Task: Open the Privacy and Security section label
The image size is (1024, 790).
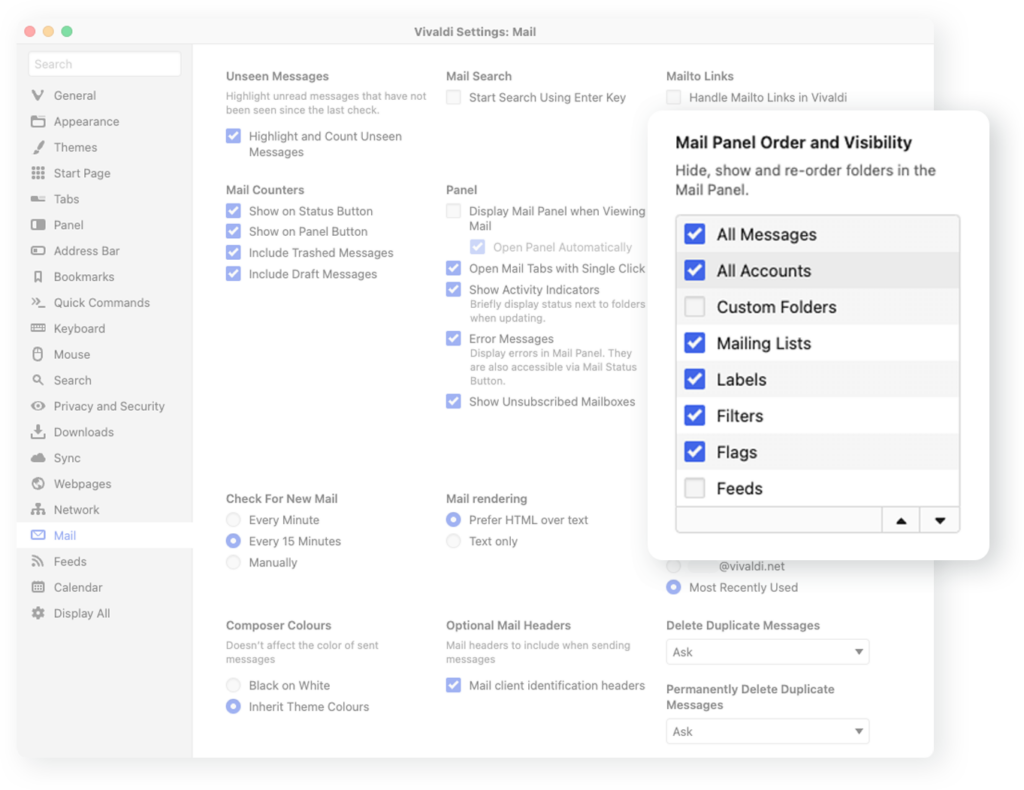Action: tap(109, 406)
